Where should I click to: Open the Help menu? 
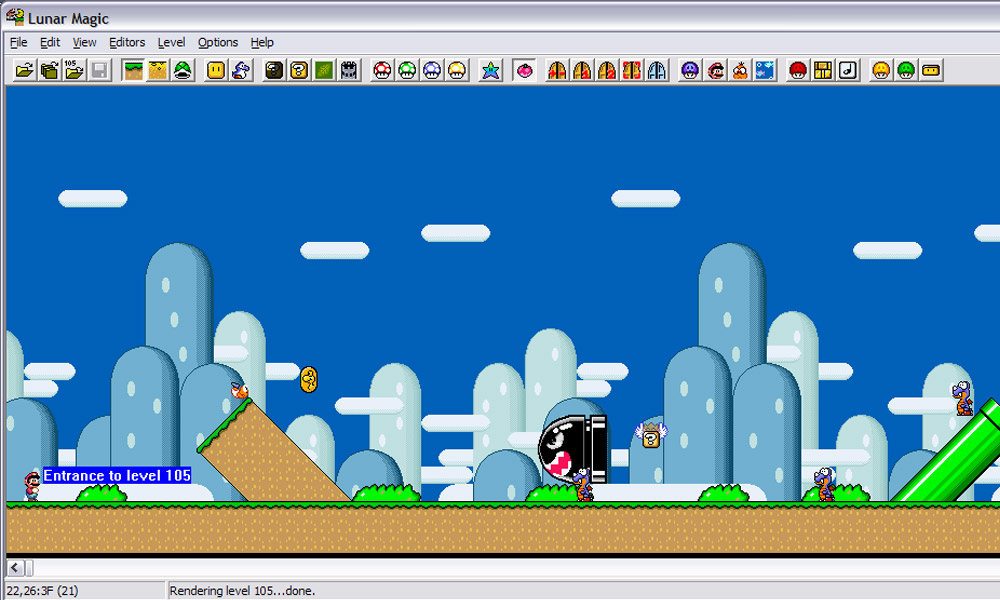coord(261,42)
